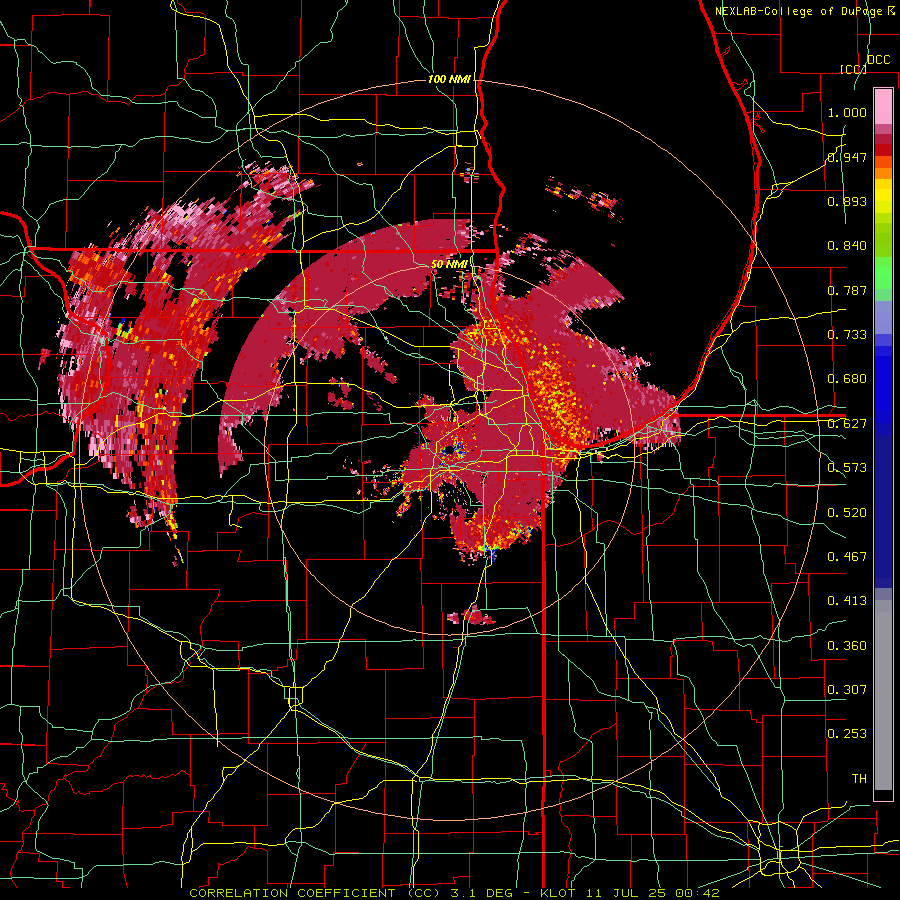Click the DCC product label

pyautogui.click(x=878, y=60)
